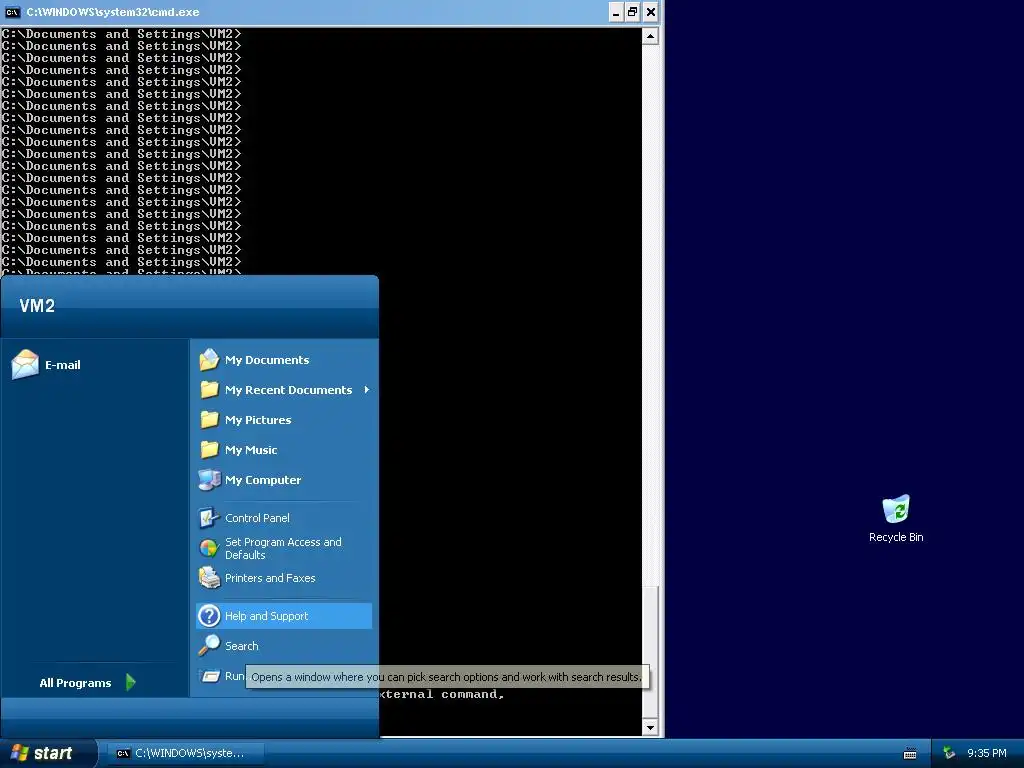Viewport: 1024px width, 768px height.
Task: Click the Set Program Access and Defaults icon
Action: 209,548
